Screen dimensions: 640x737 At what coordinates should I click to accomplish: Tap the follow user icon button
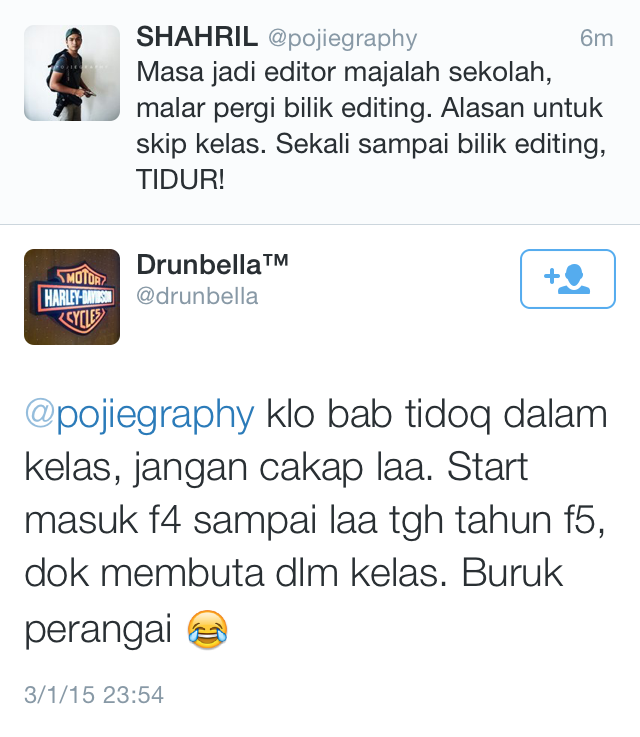coord(568,279)
